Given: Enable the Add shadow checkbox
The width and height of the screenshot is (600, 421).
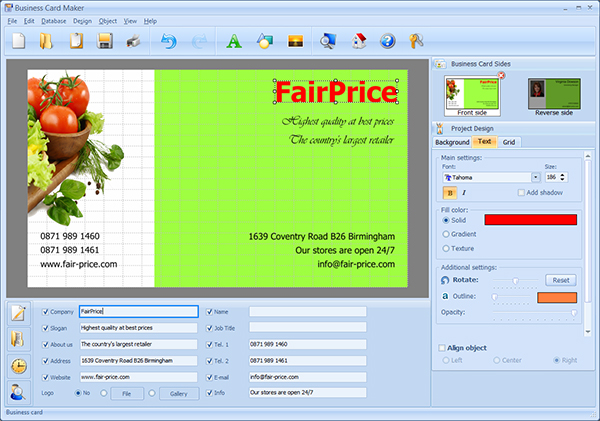Looking at the screenshot, I should point(520,192).
